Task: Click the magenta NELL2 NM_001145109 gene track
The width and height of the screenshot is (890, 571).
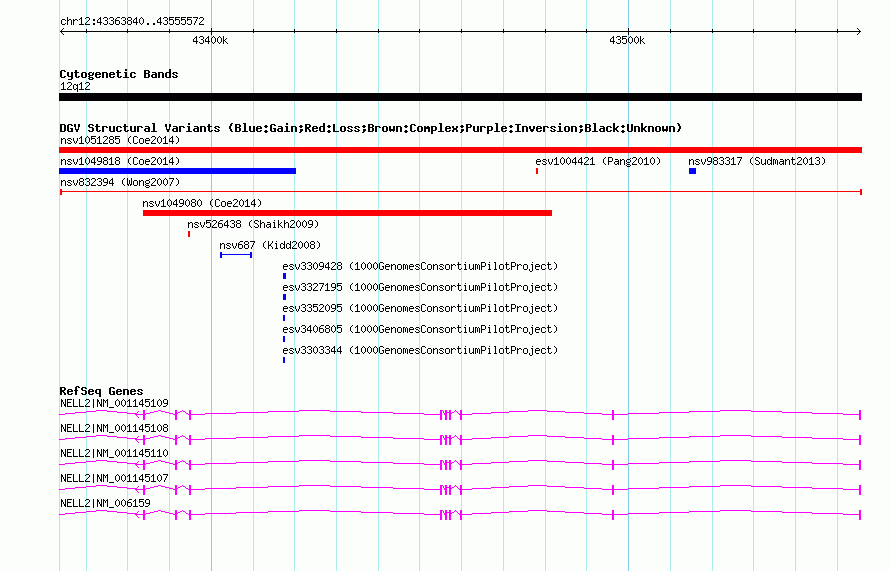Action: click(x=460, y=415)
